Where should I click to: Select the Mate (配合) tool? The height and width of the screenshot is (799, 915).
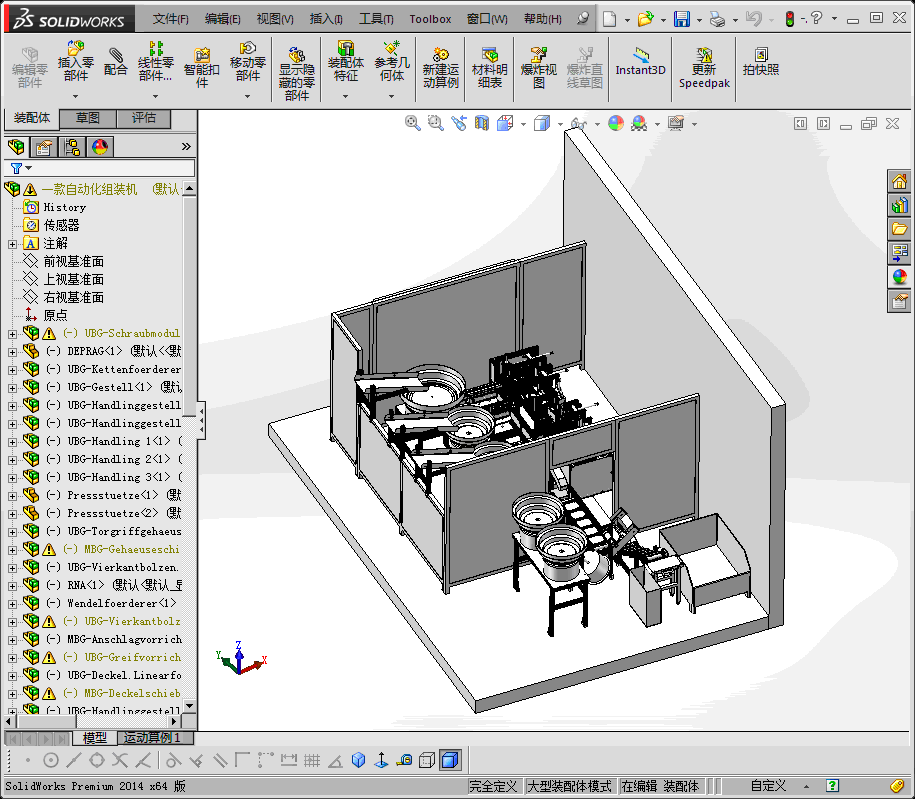pos(116,62)
